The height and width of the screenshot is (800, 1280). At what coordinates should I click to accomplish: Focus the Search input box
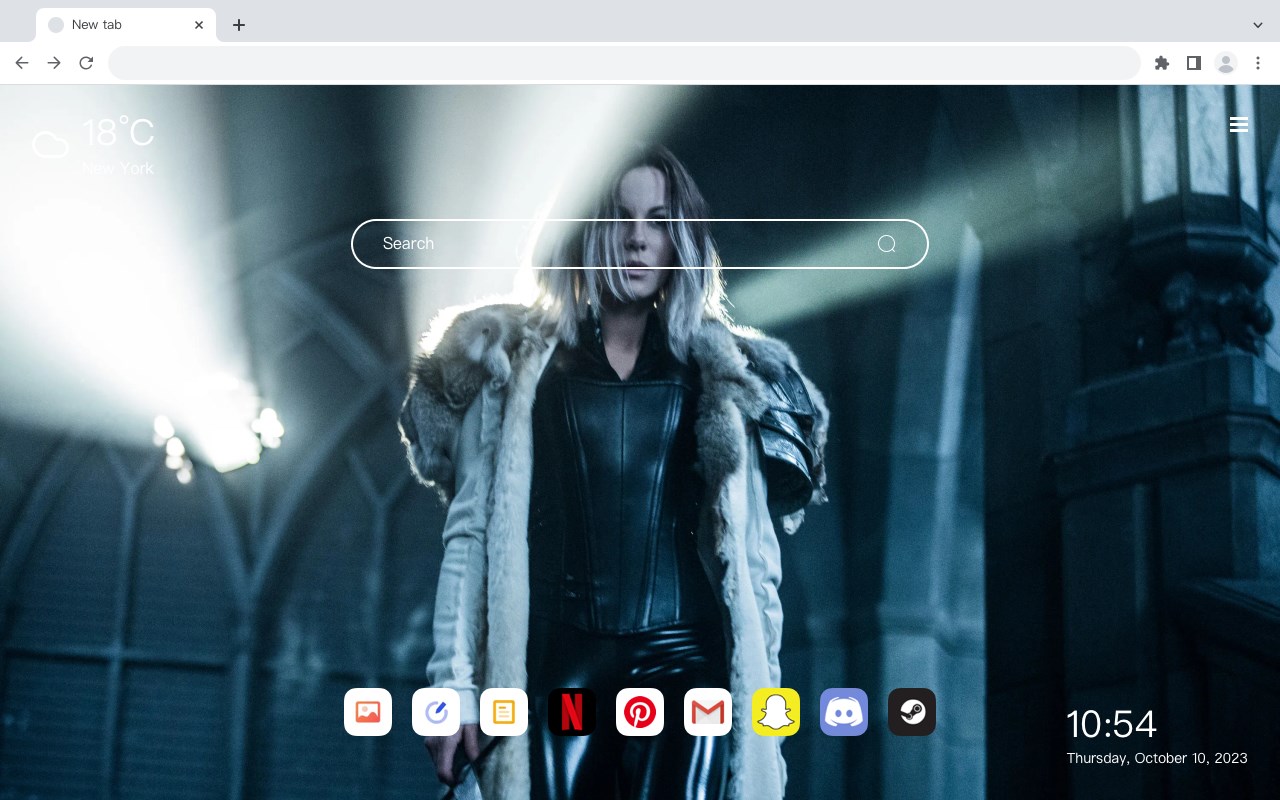pyautogui.click(x=640, y=244)
